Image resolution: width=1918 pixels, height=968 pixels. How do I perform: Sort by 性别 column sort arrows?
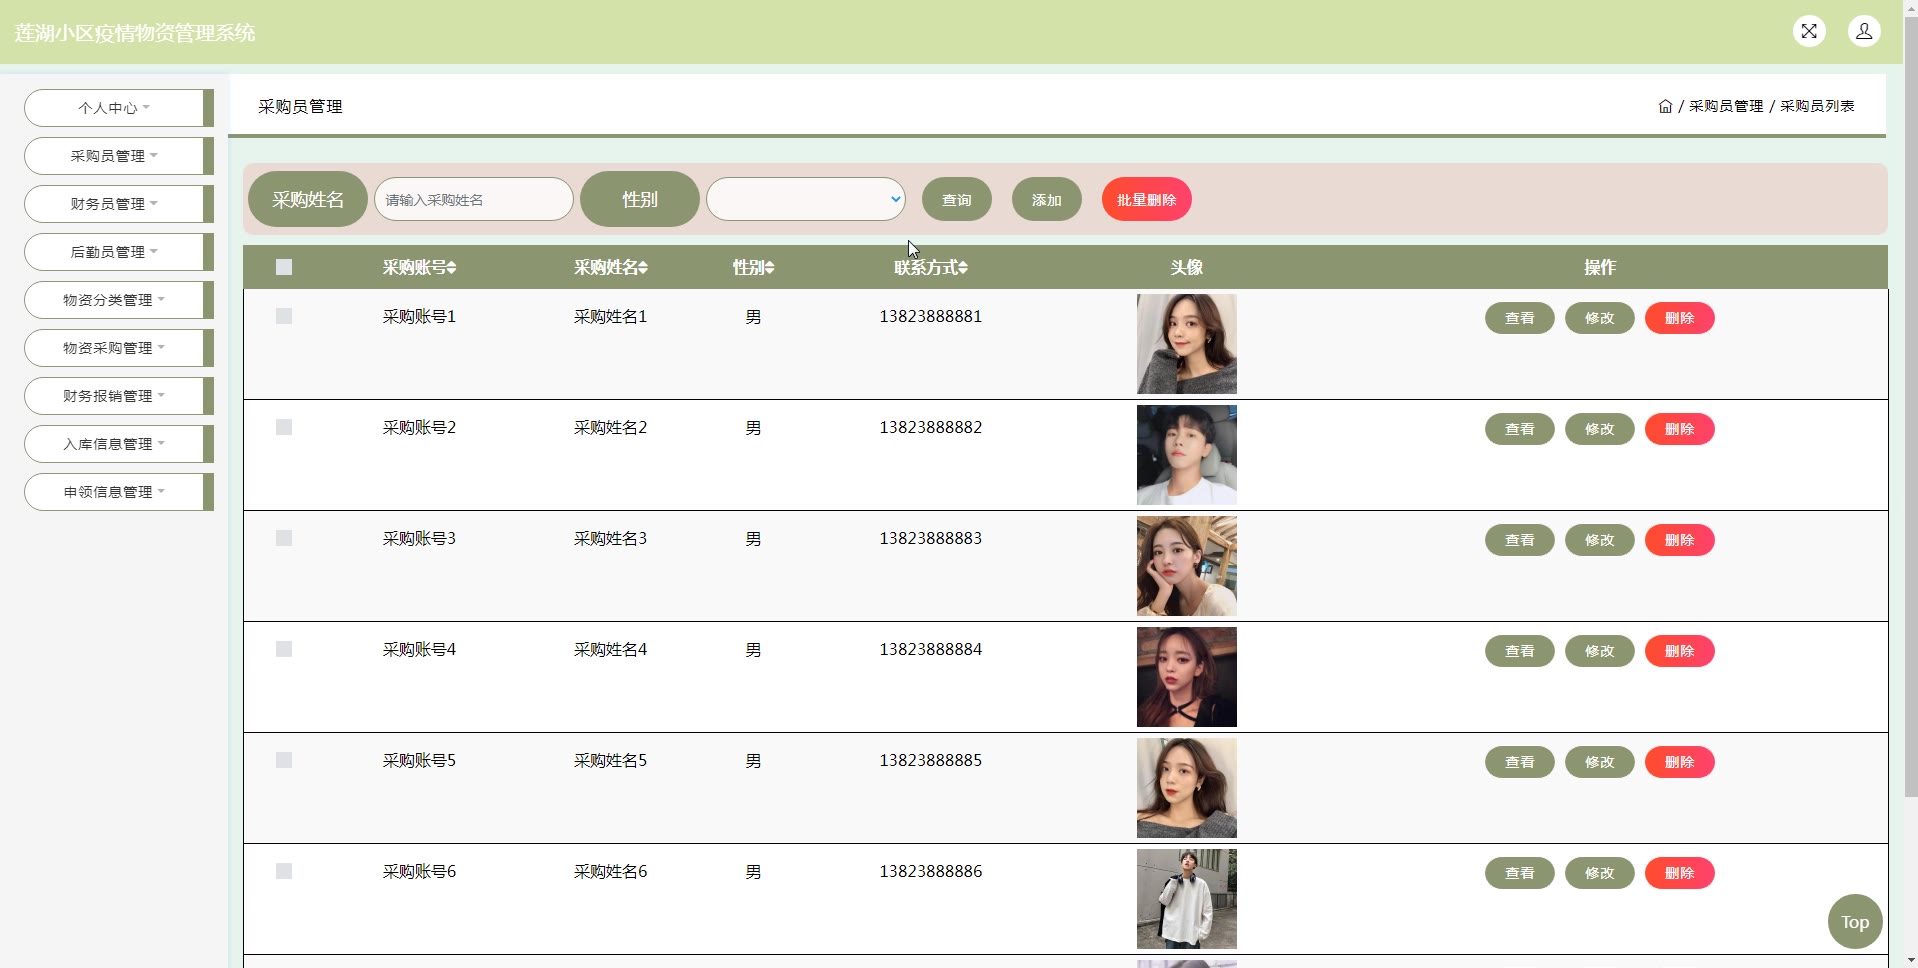[x=770, y=268]
